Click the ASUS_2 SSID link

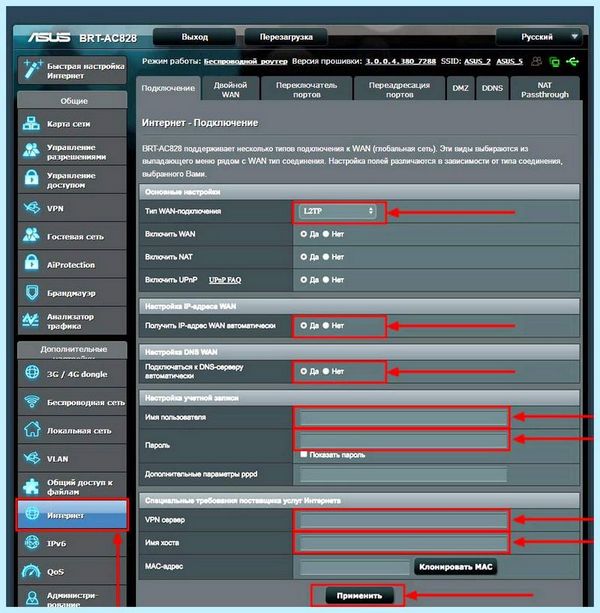(477, 61)
